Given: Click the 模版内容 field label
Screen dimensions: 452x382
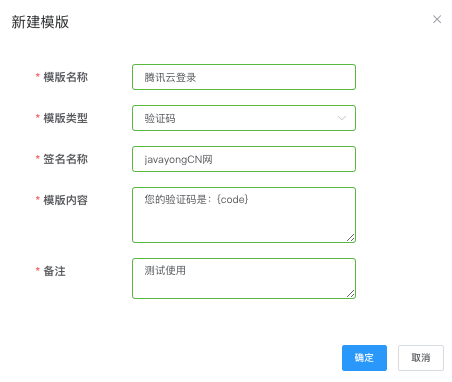Looking at the screenshot, I should 65,200.
